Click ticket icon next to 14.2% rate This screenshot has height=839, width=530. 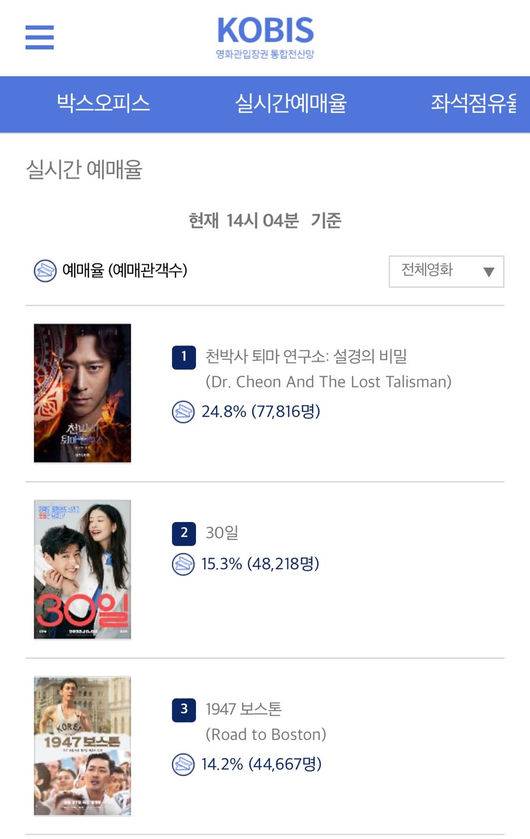coord(183,764)
